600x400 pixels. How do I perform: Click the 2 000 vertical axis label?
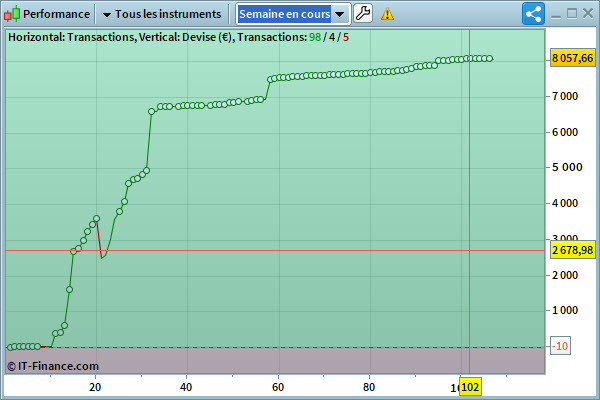[x=565, y=275]
